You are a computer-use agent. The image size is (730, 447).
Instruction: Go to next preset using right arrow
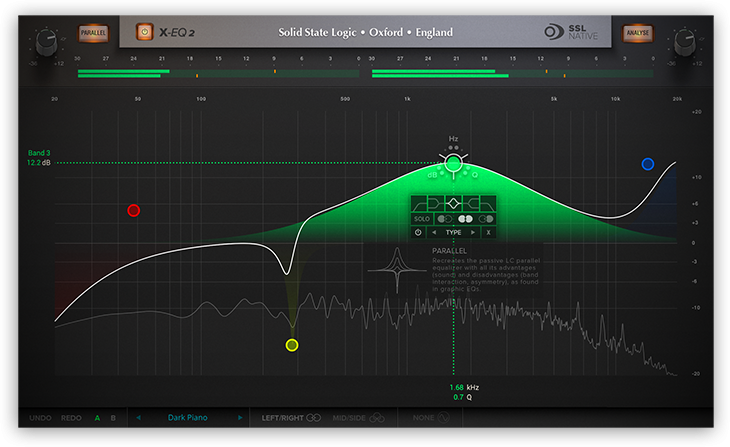(x=240, y=417)
